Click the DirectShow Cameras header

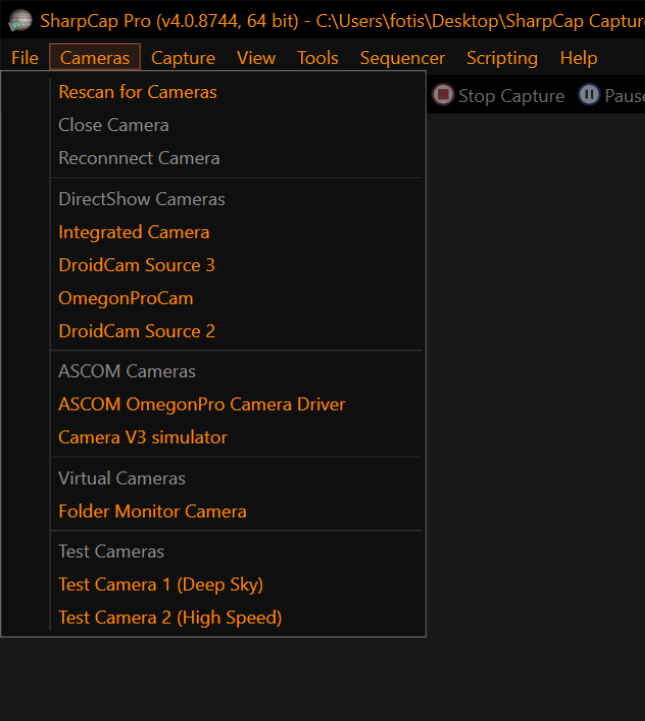(142, 199)
